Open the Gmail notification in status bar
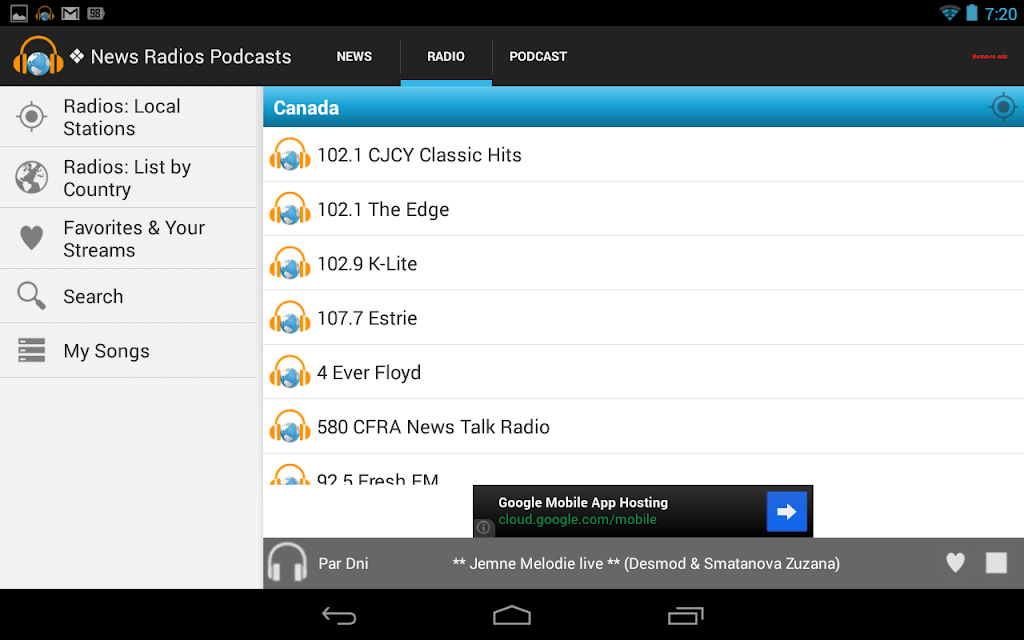This screenshot has width=1024, height=640. pyautogui.click(x=70, y=13)
